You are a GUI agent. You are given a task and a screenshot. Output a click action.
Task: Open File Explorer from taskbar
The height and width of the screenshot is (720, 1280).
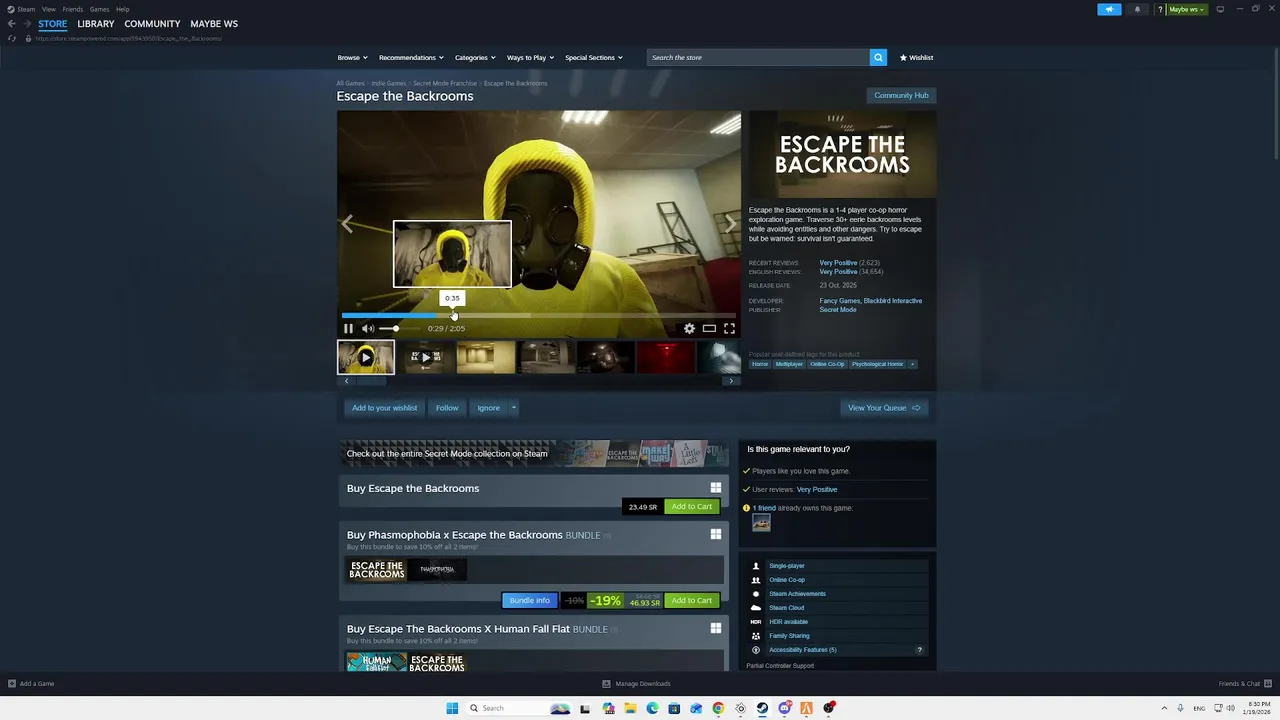630,708
